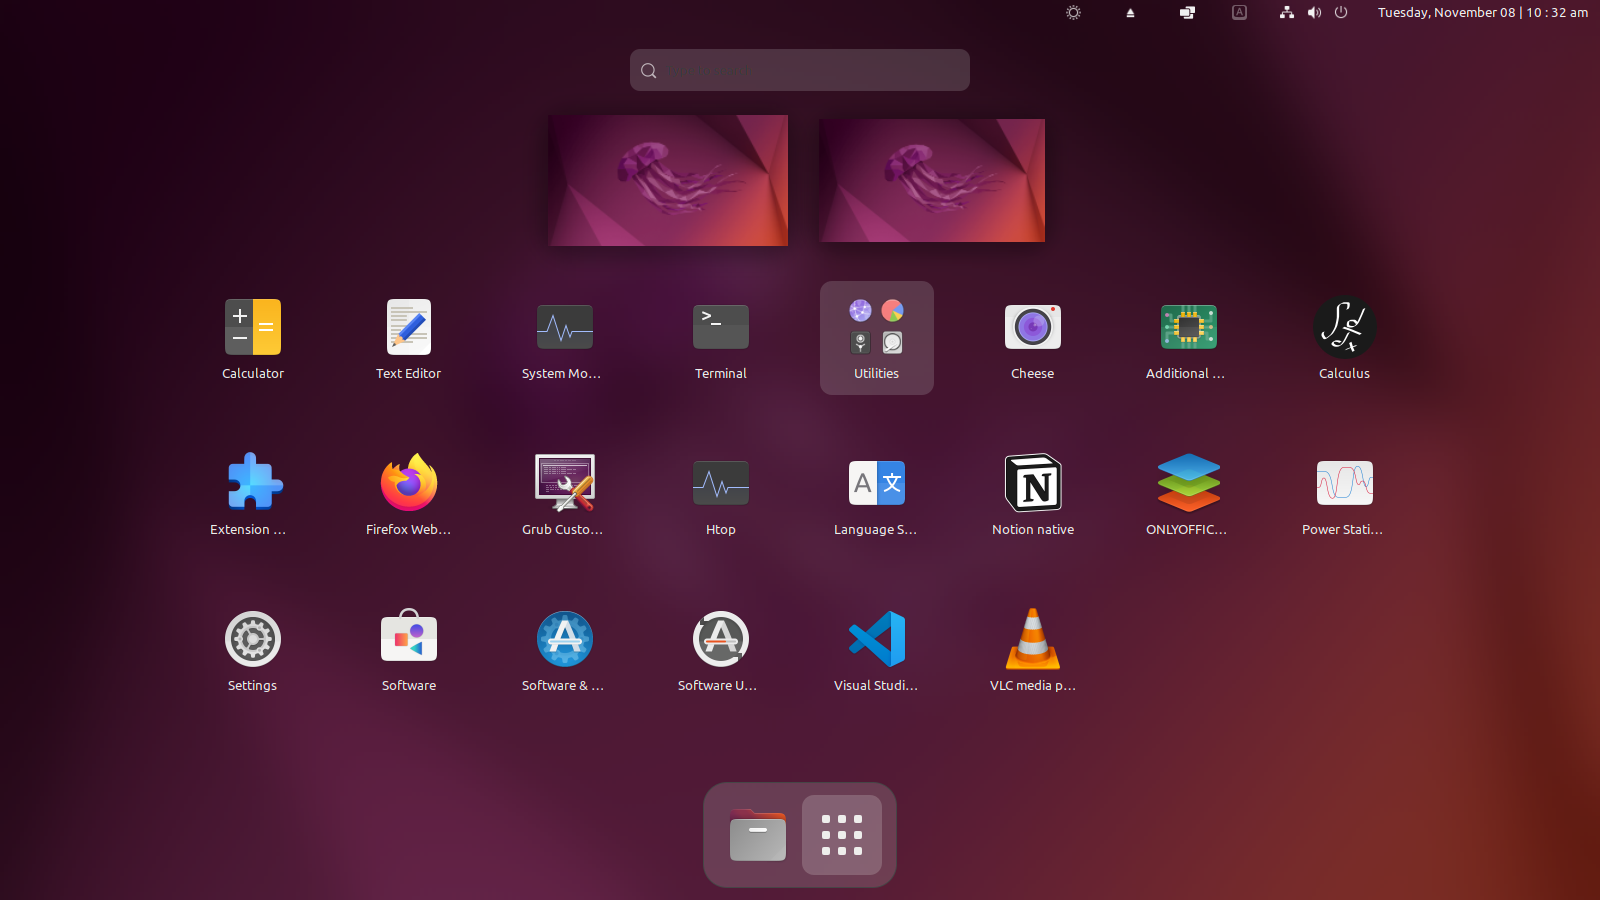The height and width of the screenshot is (900, 1600).
Task: Launch Software Updater
Action: pos(721,650)
